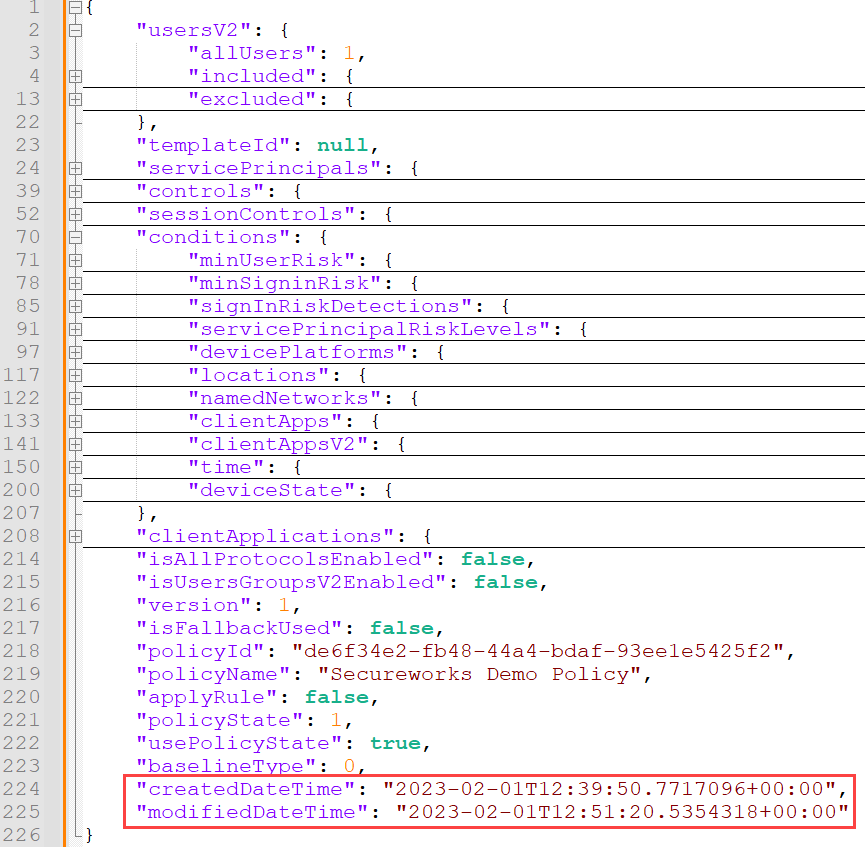Expand the "servicePrincipals" fold marker
Image resolution: width=865 pixels, height=847 pixels.
(76, 168)
